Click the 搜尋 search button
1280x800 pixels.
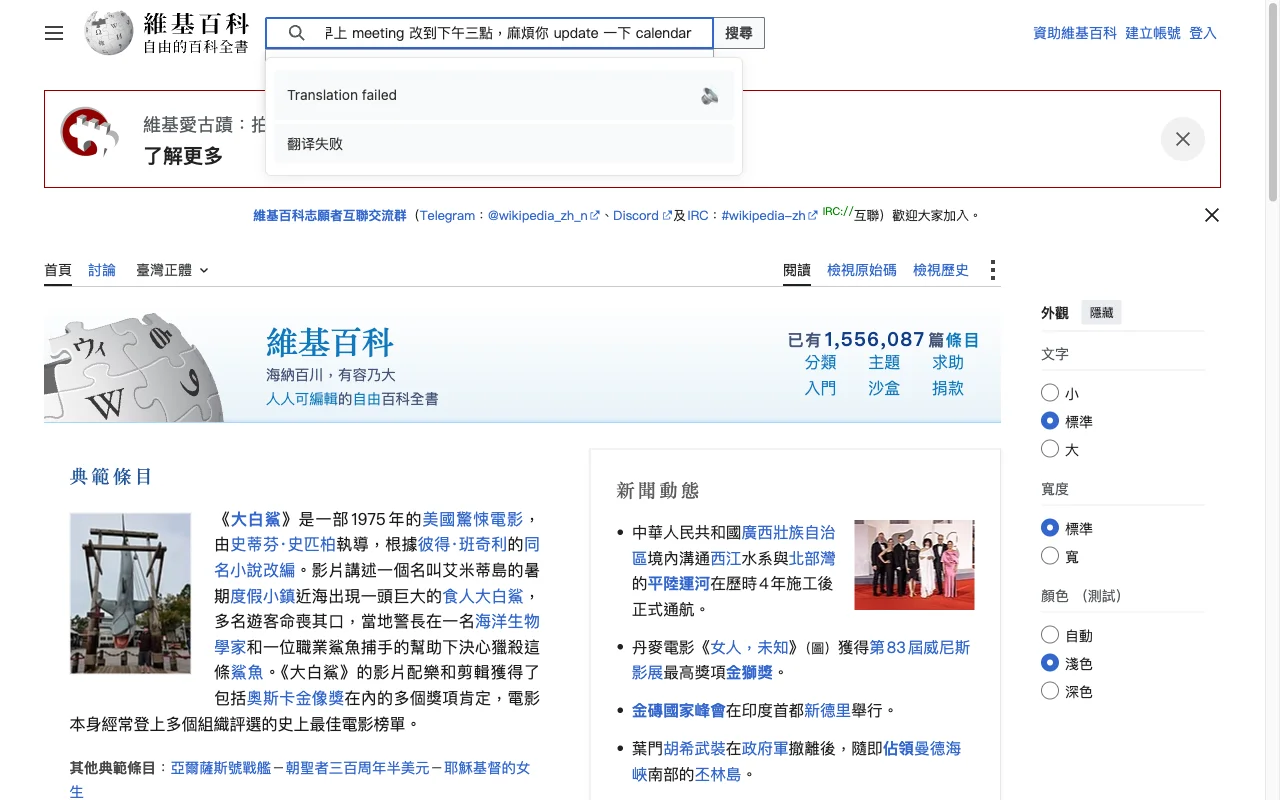[739, 33]
